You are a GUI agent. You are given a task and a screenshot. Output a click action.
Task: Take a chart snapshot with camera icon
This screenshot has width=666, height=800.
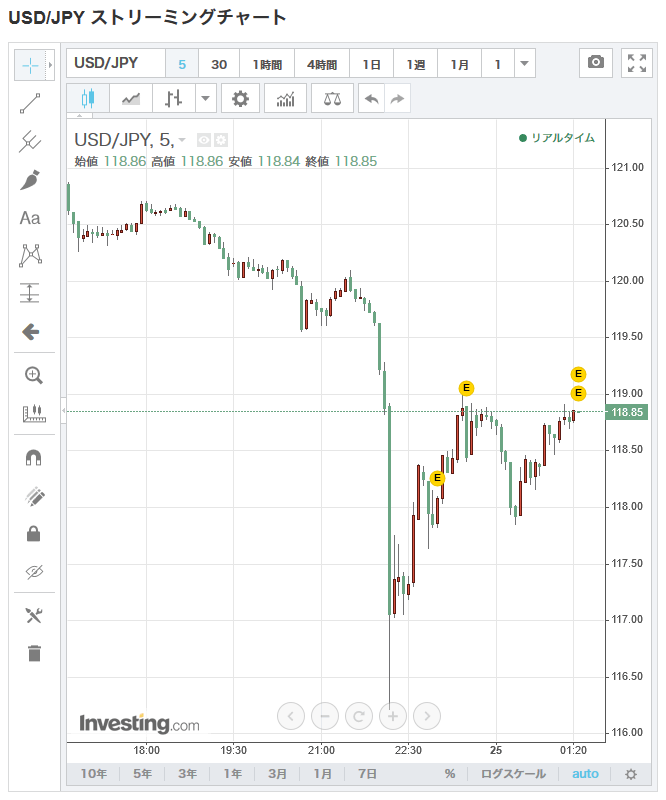click(596, 63)
